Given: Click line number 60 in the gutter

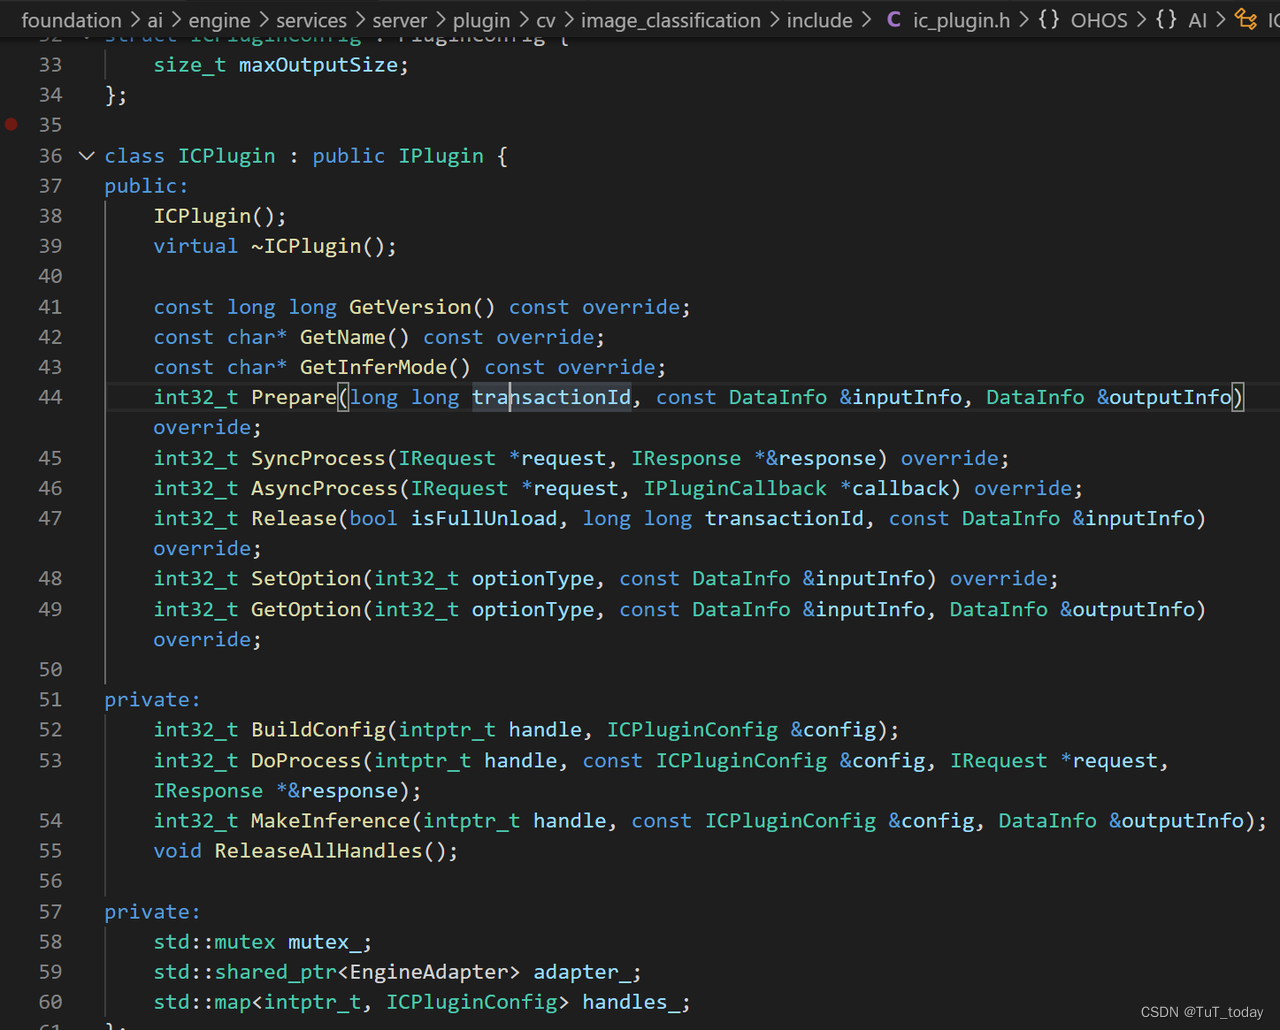Looking at the screenshot, I should [50, 1002].
